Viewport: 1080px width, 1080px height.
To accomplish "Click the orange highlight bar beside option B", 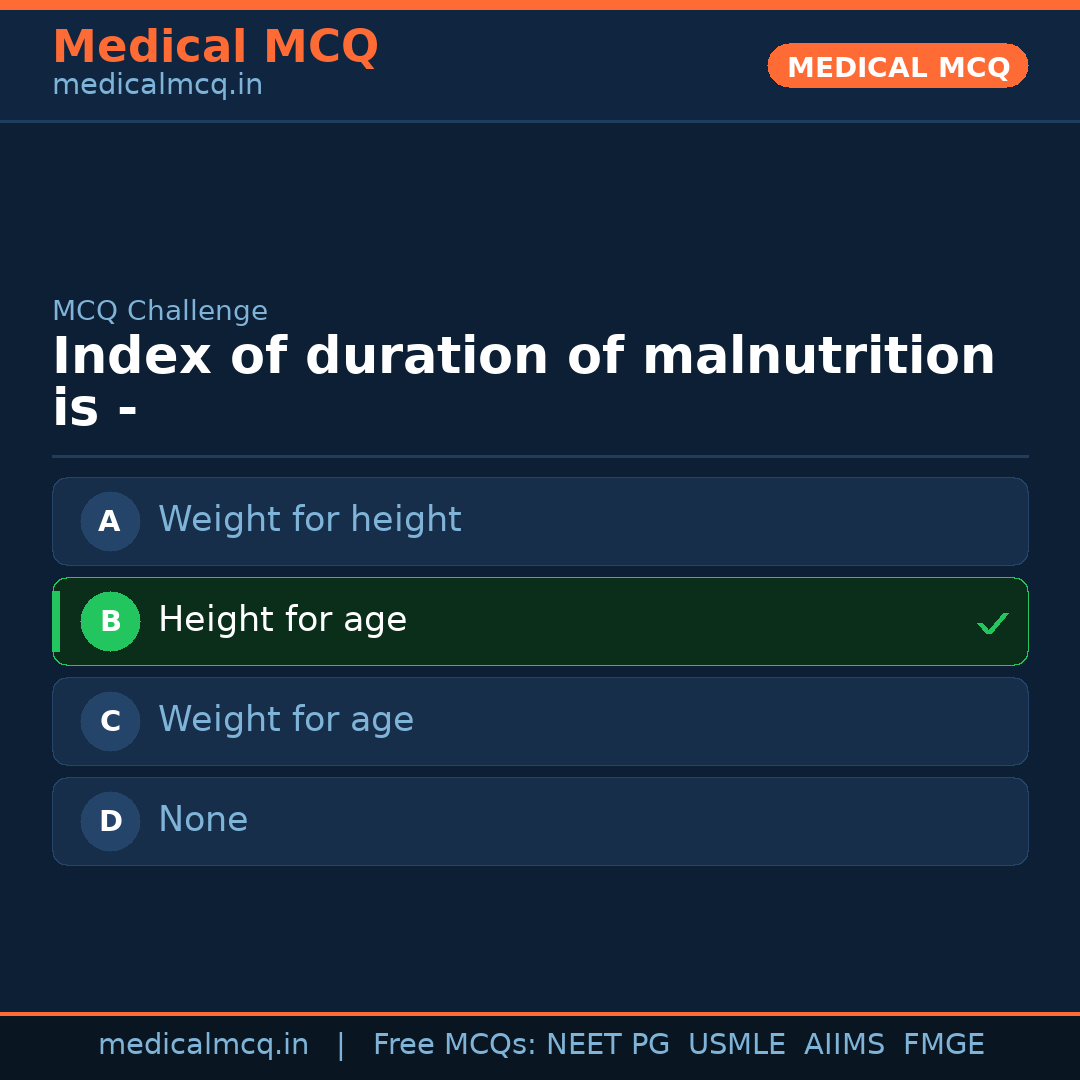I will click(56, 621).
